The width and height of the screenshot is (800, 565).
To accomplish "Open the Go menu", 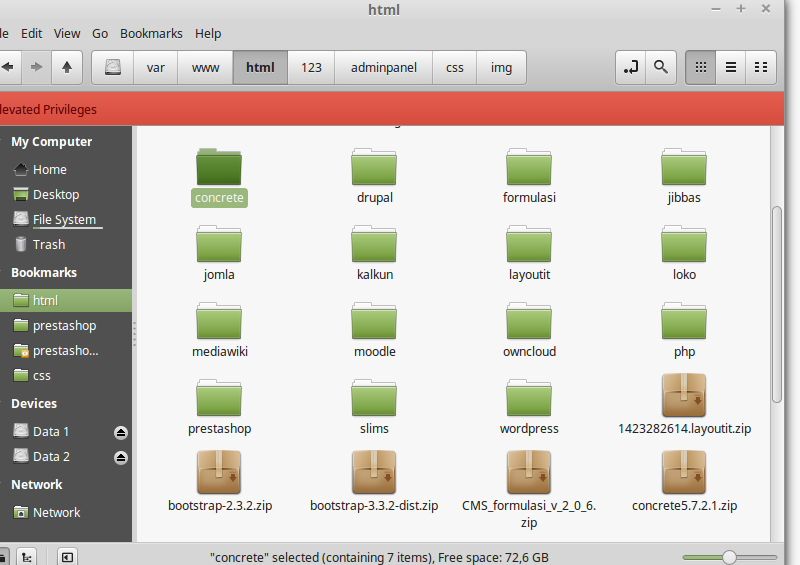I will coord(100,34).
